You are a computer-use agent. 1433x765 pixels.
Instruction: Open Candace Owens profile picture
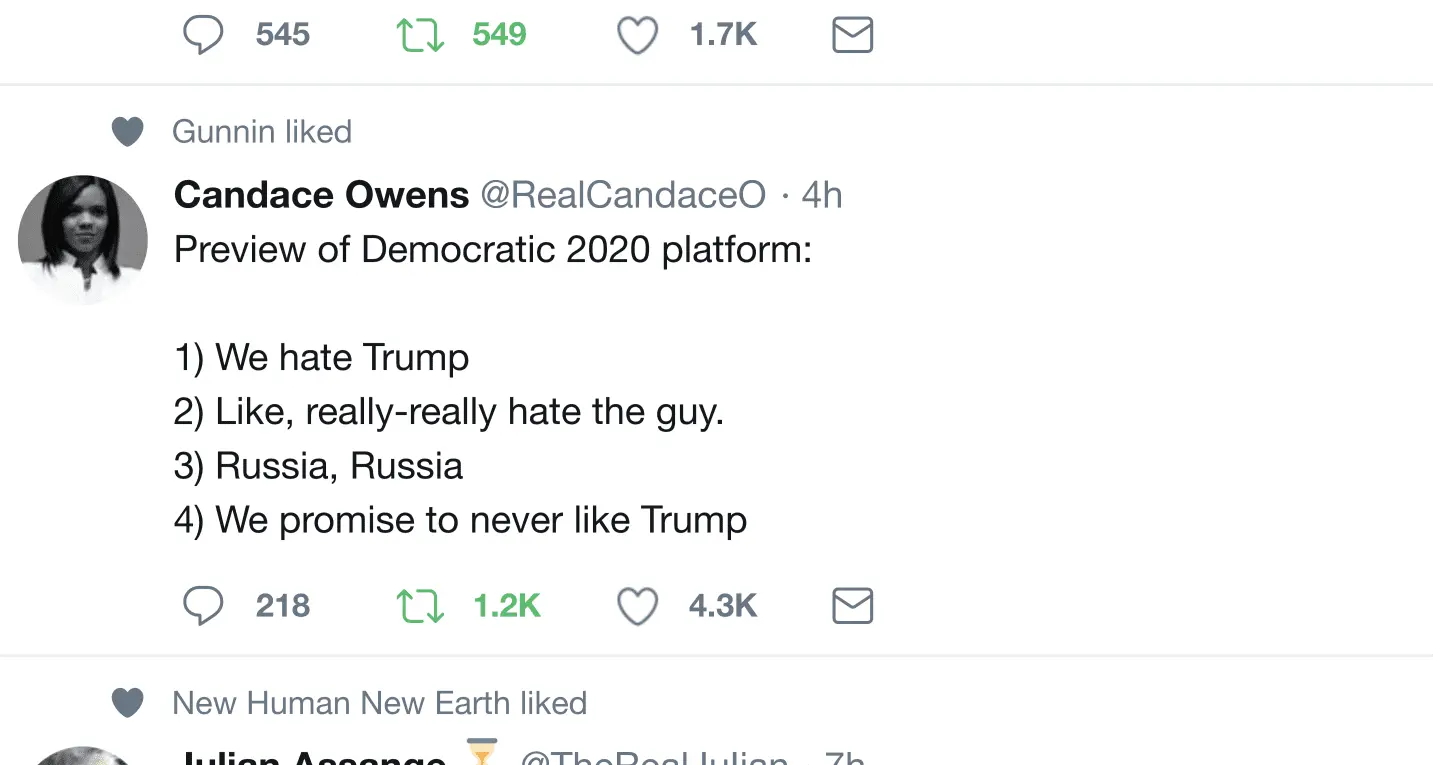[x=83, y=240]
